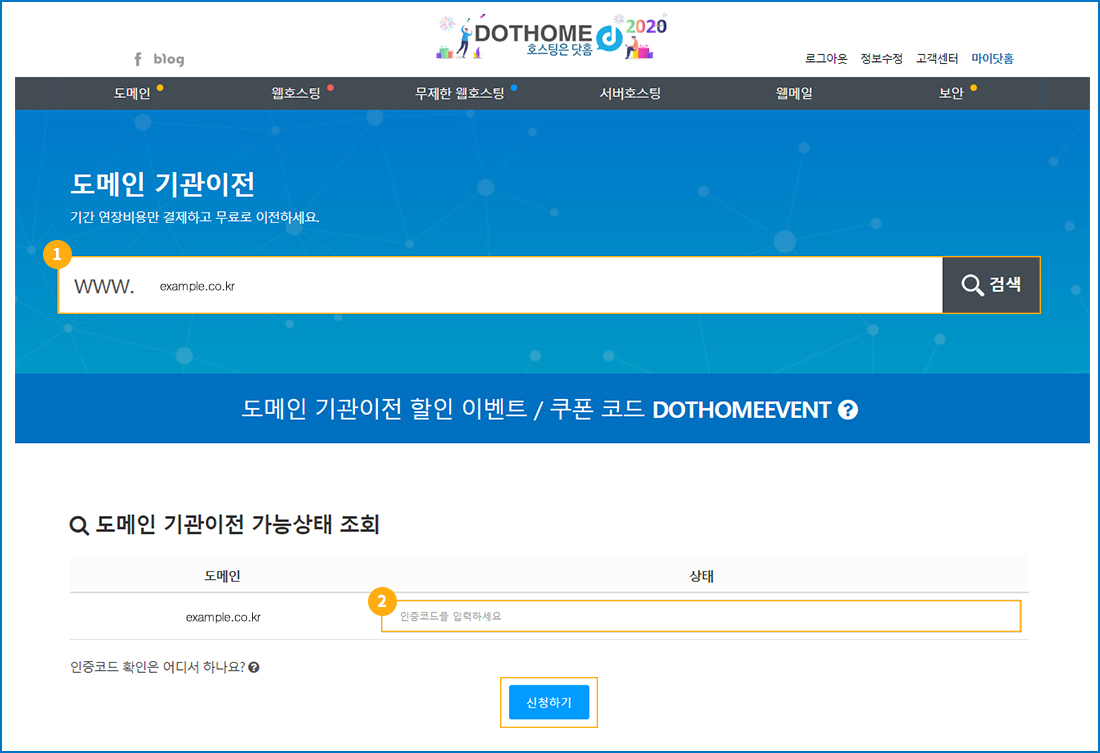Click the 인증코드를 입력하세요 auth code field
Viewport: 1100px width, 753px height.
(701, 616)
